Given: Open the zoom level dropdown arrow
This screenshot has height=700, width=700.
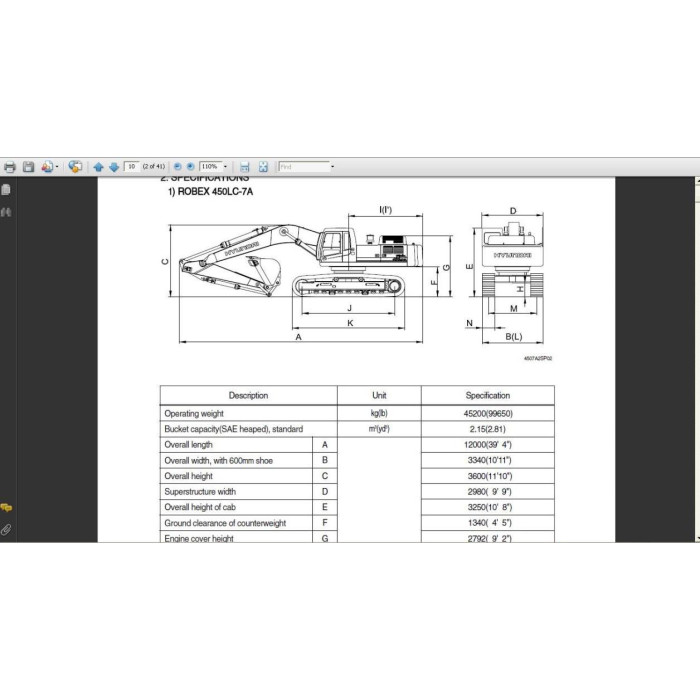Looking at the screenshot, I should 225,167.
